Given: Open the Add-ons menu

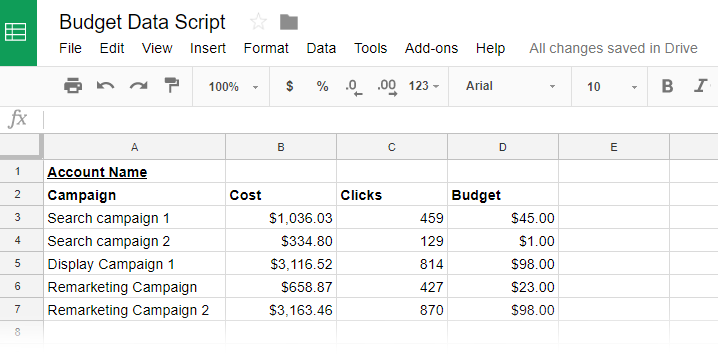Looking at the screenshot, I should 431,48.
